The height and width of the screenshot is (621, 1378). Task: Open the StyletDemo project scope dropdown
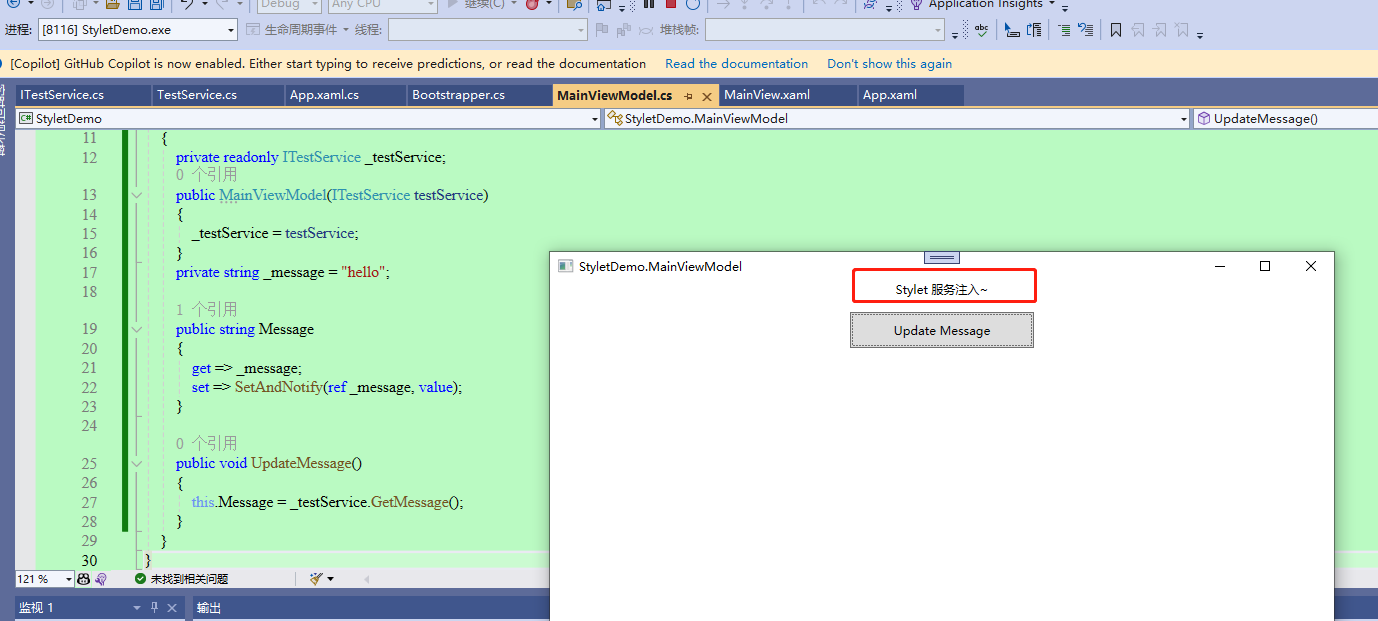point(594,119)
